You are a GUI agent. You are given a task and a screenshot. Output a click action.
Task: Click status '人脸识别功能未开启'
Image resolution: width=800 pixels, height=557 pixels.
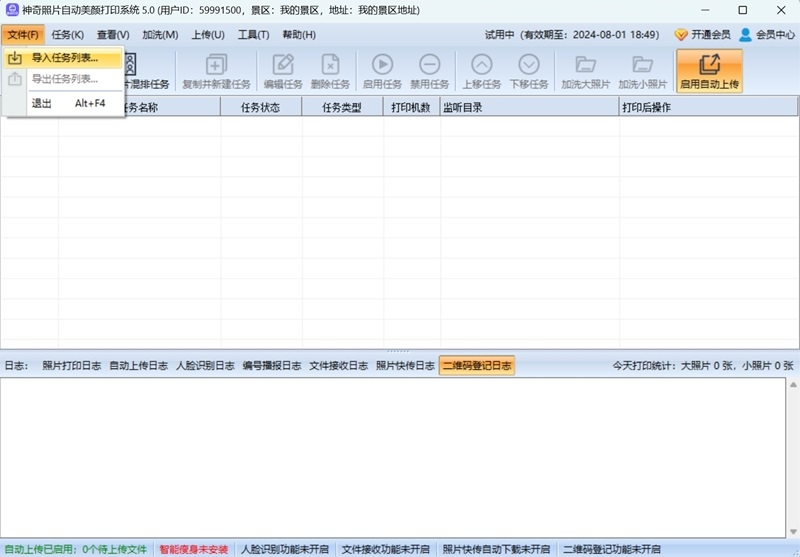coord(285,549)
